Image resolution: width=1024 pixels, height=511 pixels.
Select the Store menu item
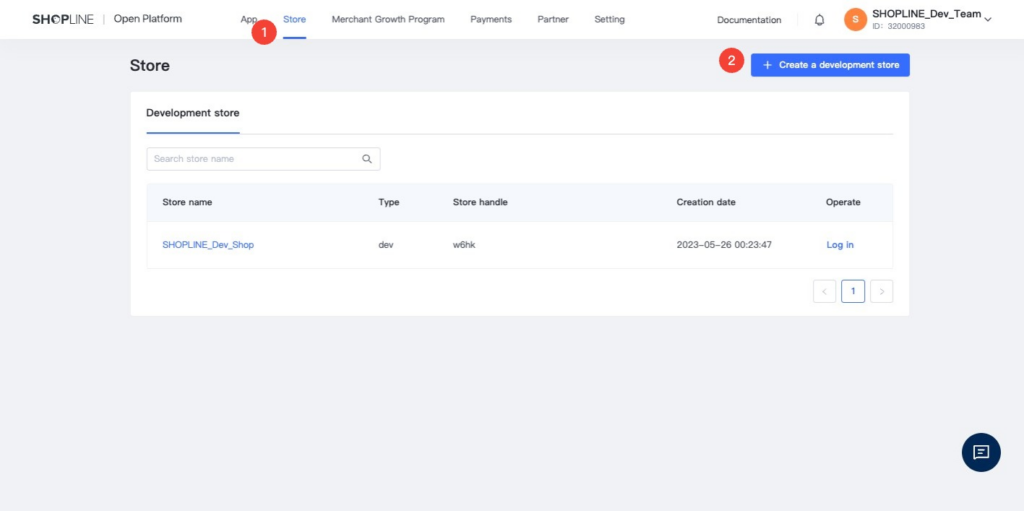[295, 20]
